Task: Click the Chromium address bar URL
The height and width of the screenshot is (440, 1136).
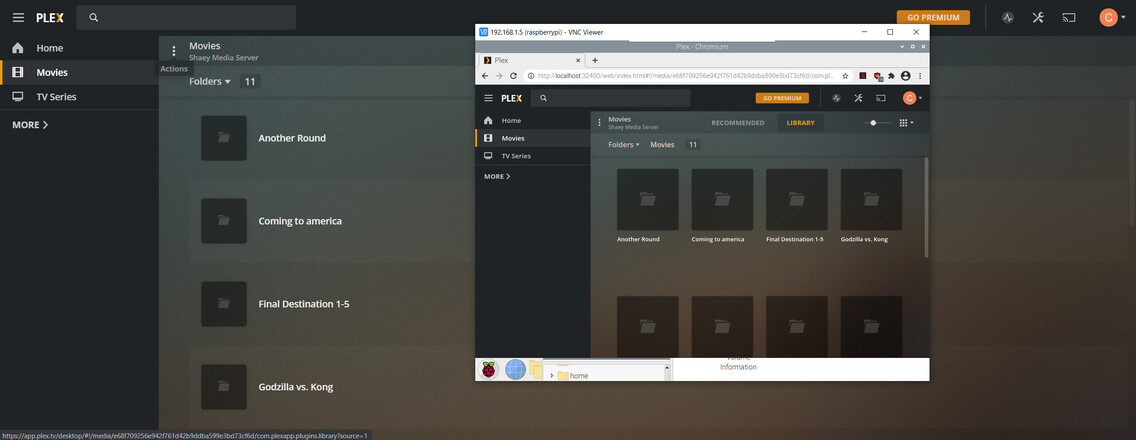Action: [685, 75]
